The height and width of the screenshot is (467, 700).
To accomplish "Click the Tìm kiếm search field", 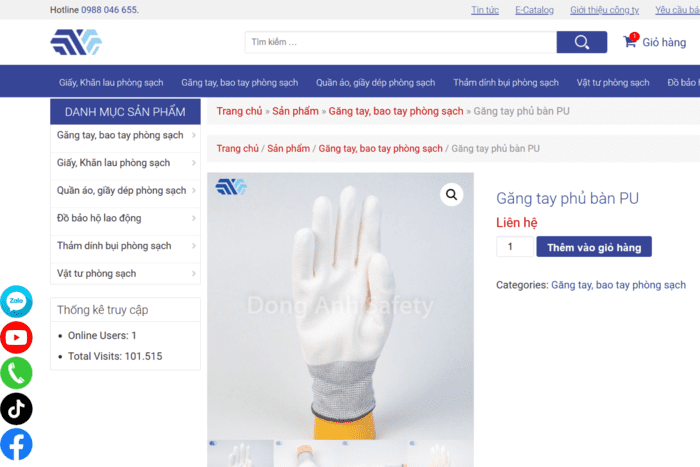I will (401, 42).
